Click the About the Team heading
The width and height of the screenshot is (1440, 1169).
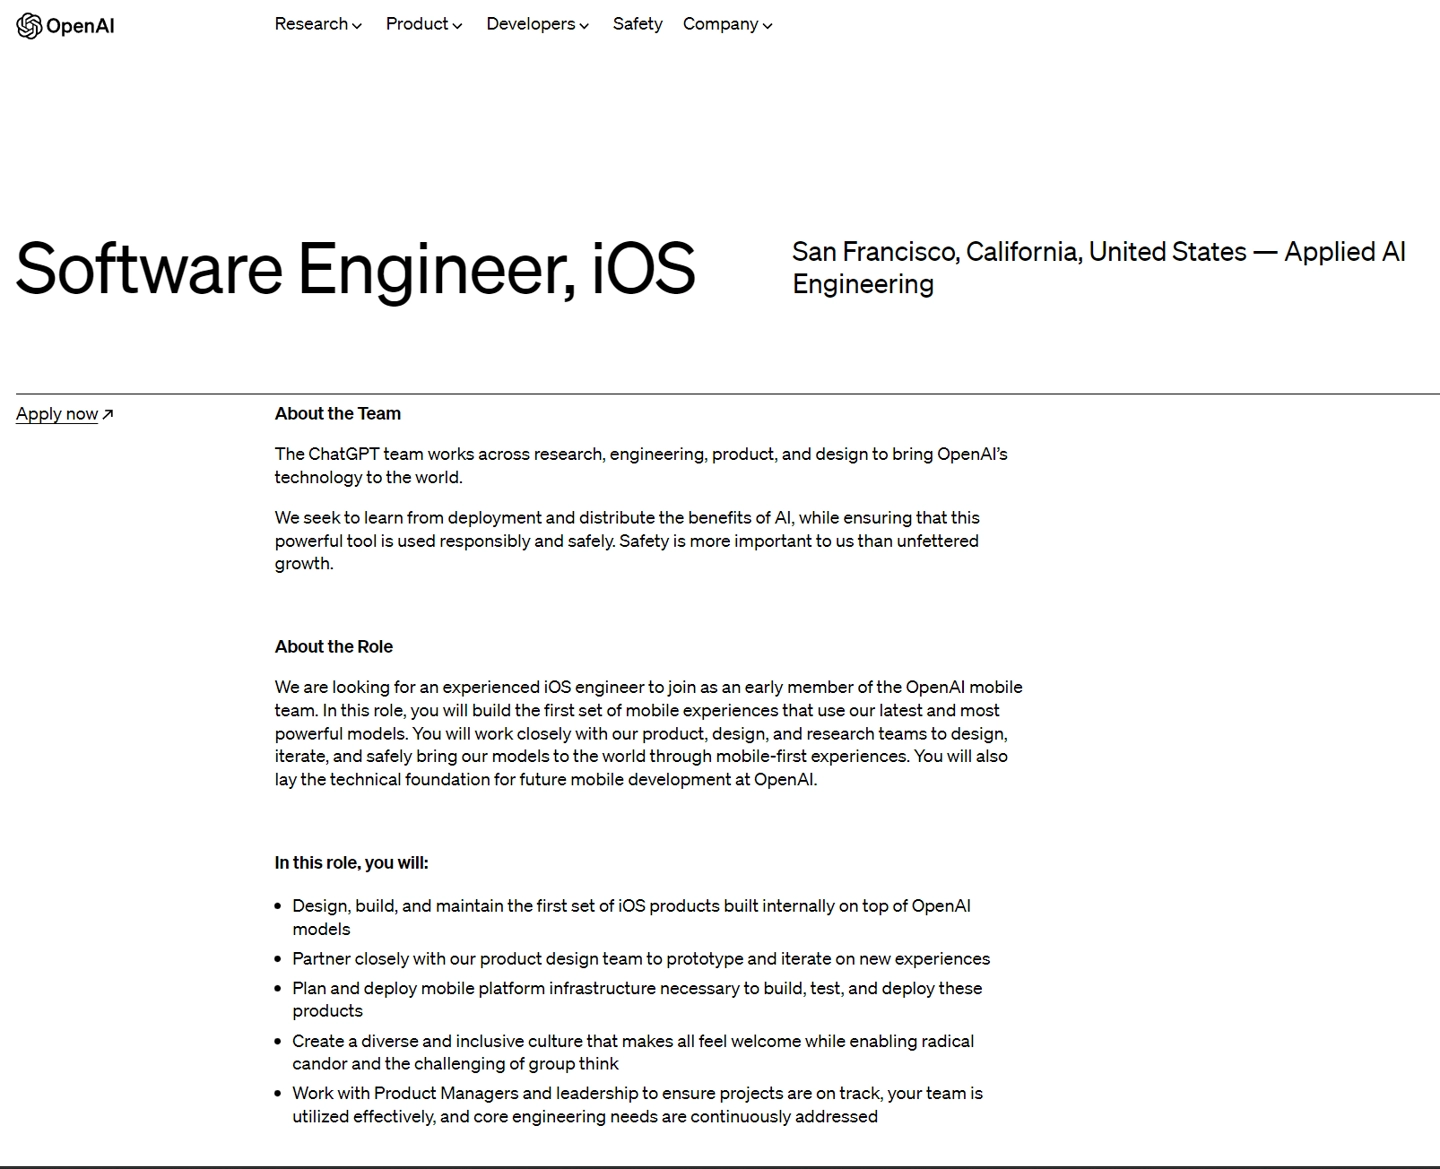pos(338,414)
